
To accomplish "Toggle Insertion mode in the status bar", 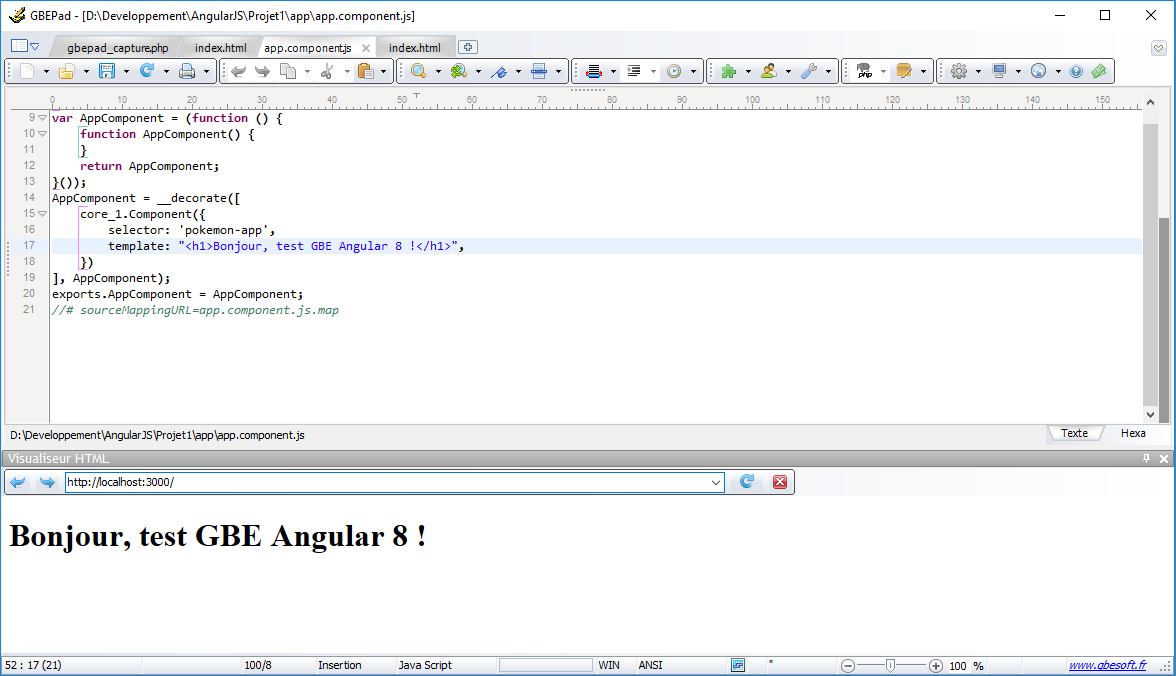I will pyautogui.click(x=340, y=665).
